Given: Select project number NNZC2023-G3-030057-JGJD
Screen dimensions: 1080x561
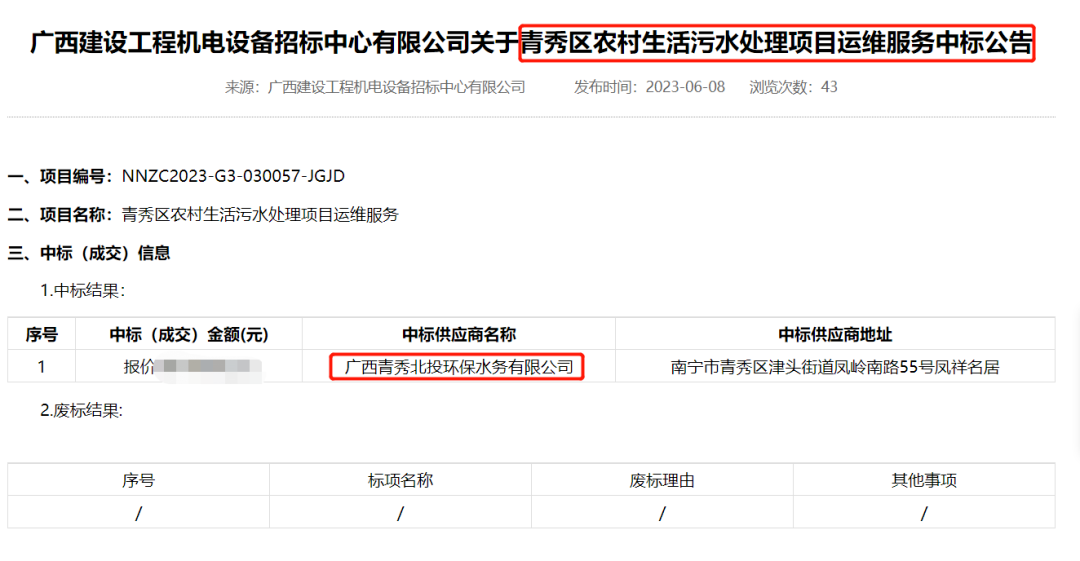Looking at the screenshot, I should point(233,176).
